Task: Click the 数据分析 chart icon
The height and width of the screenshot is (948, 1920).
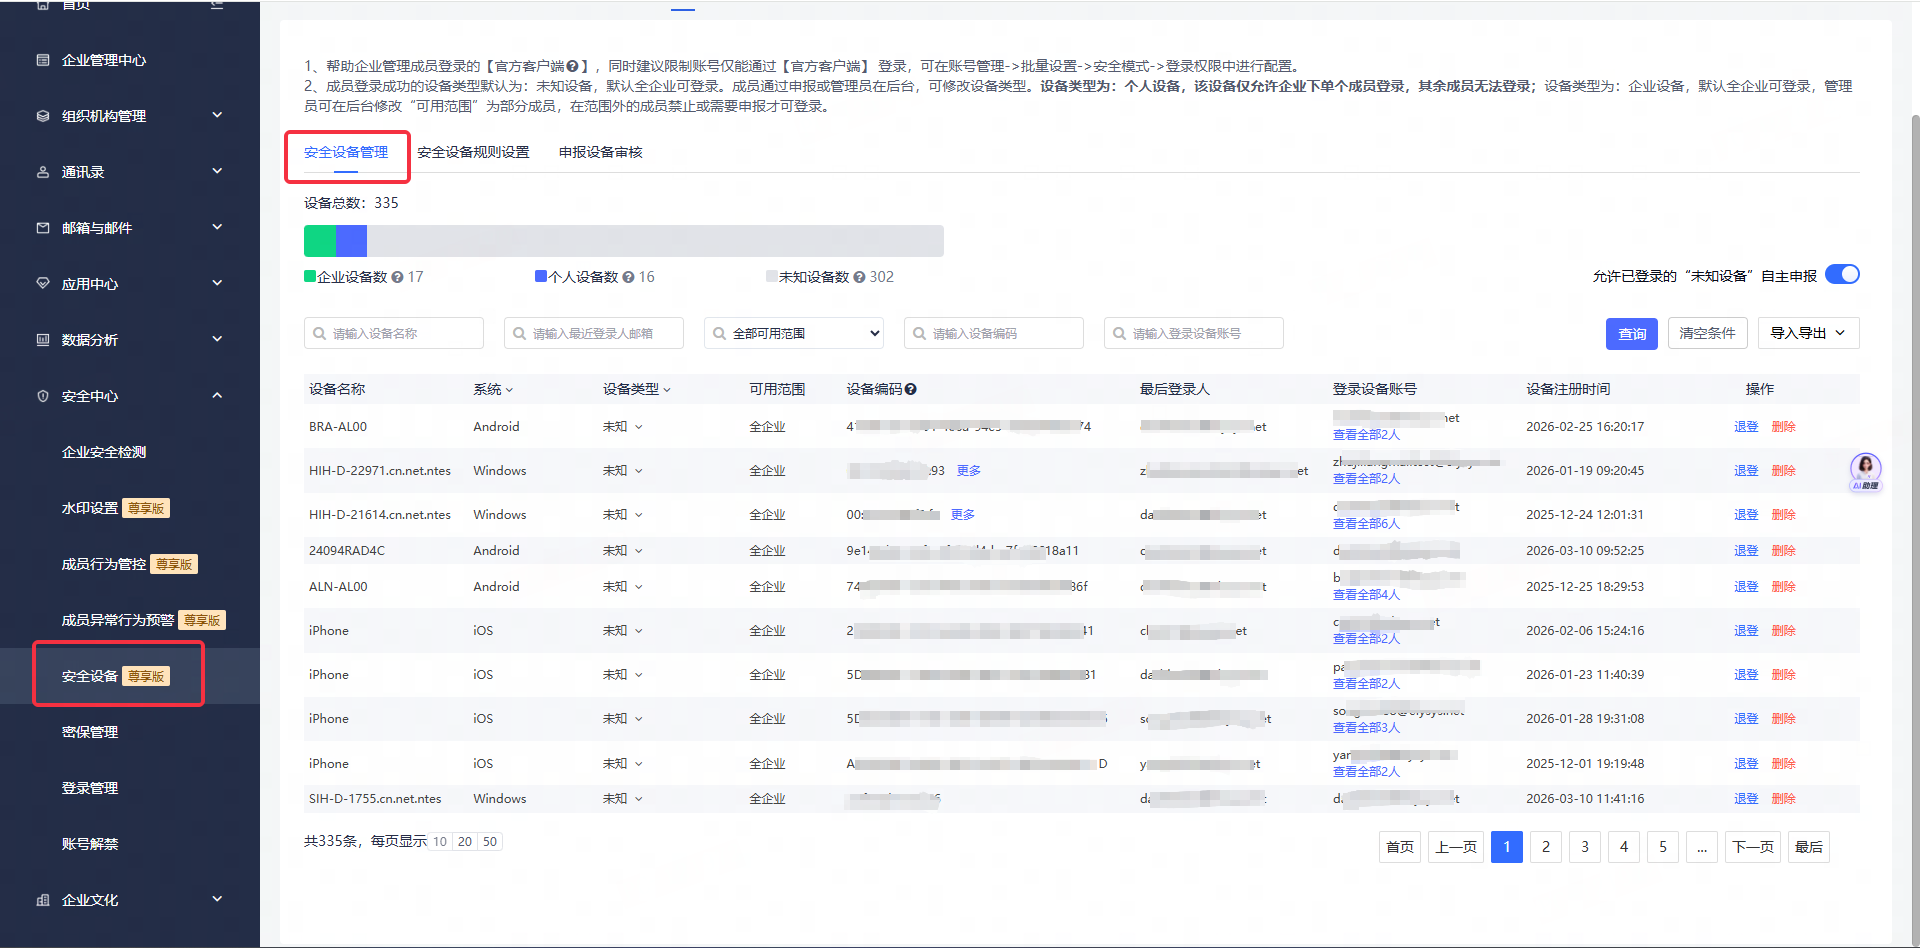Action: tap(43, 340)
